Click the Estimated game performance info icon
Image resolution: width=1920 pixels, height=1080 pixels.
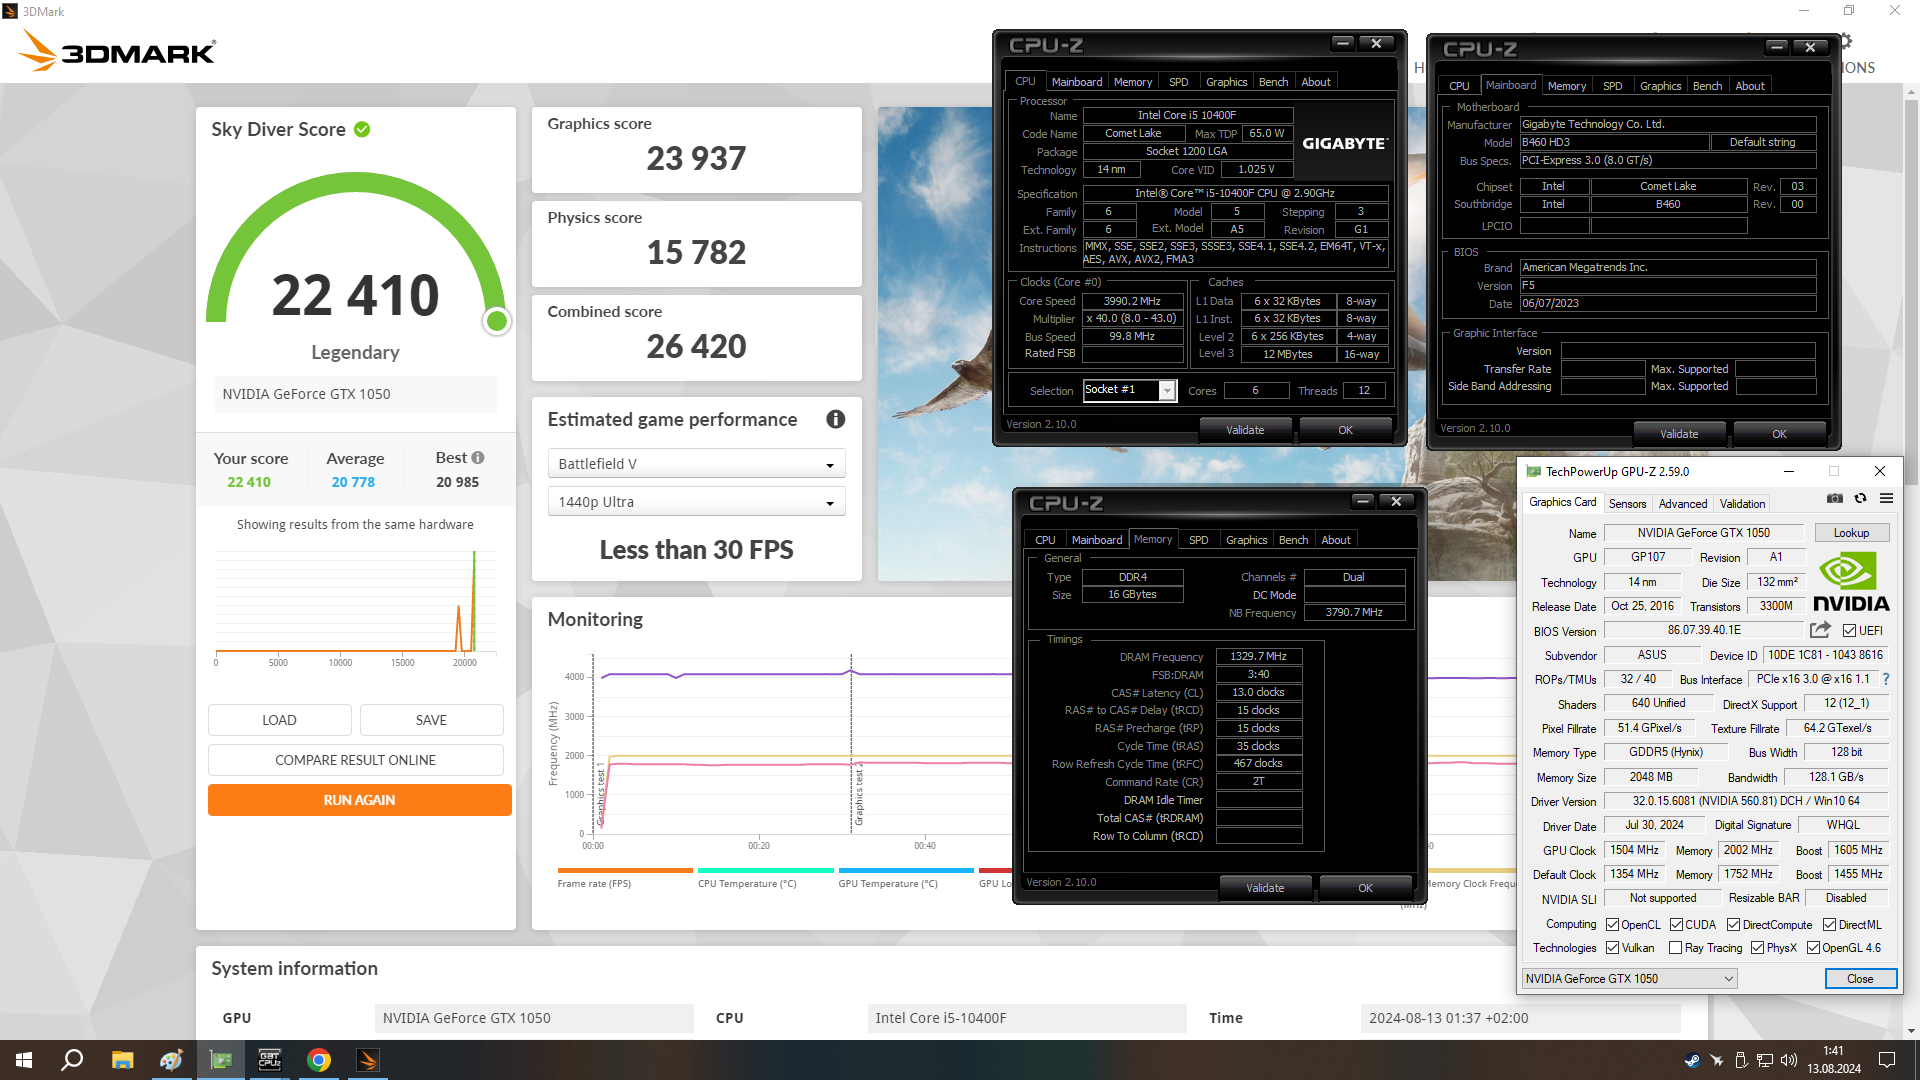coord(835,420)
